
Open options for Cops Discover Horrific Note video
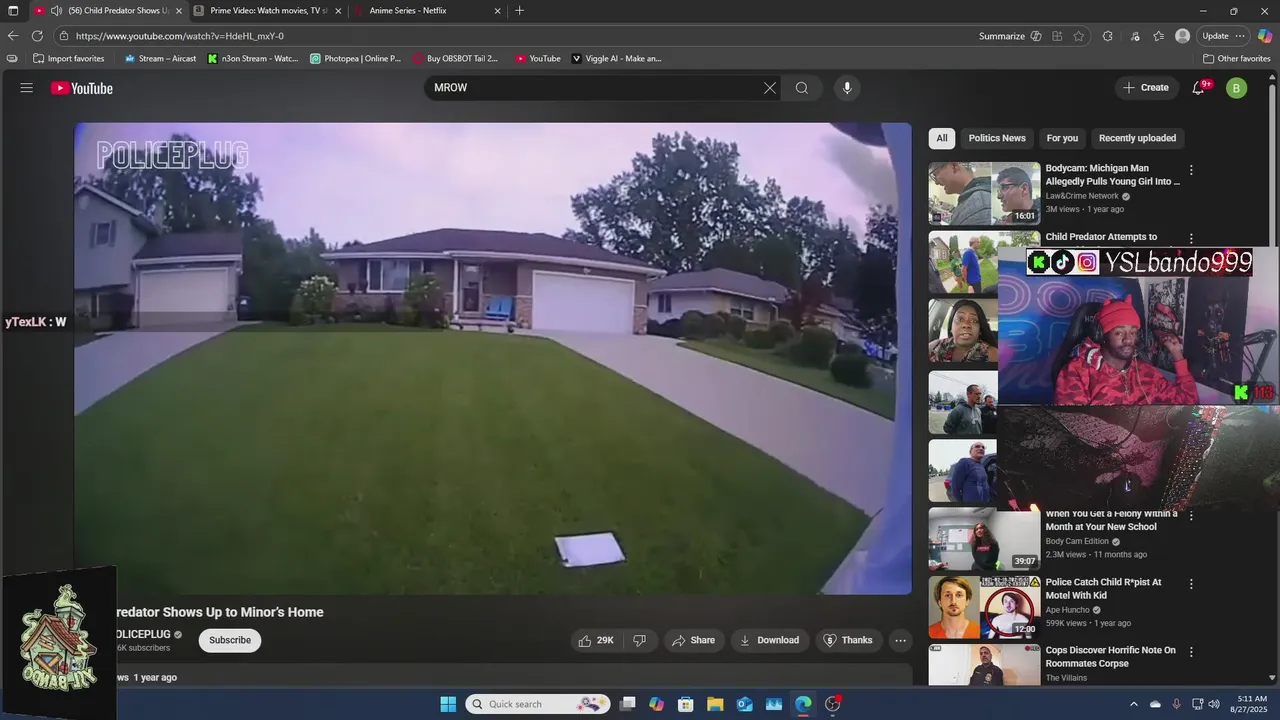click(1191, 652)
